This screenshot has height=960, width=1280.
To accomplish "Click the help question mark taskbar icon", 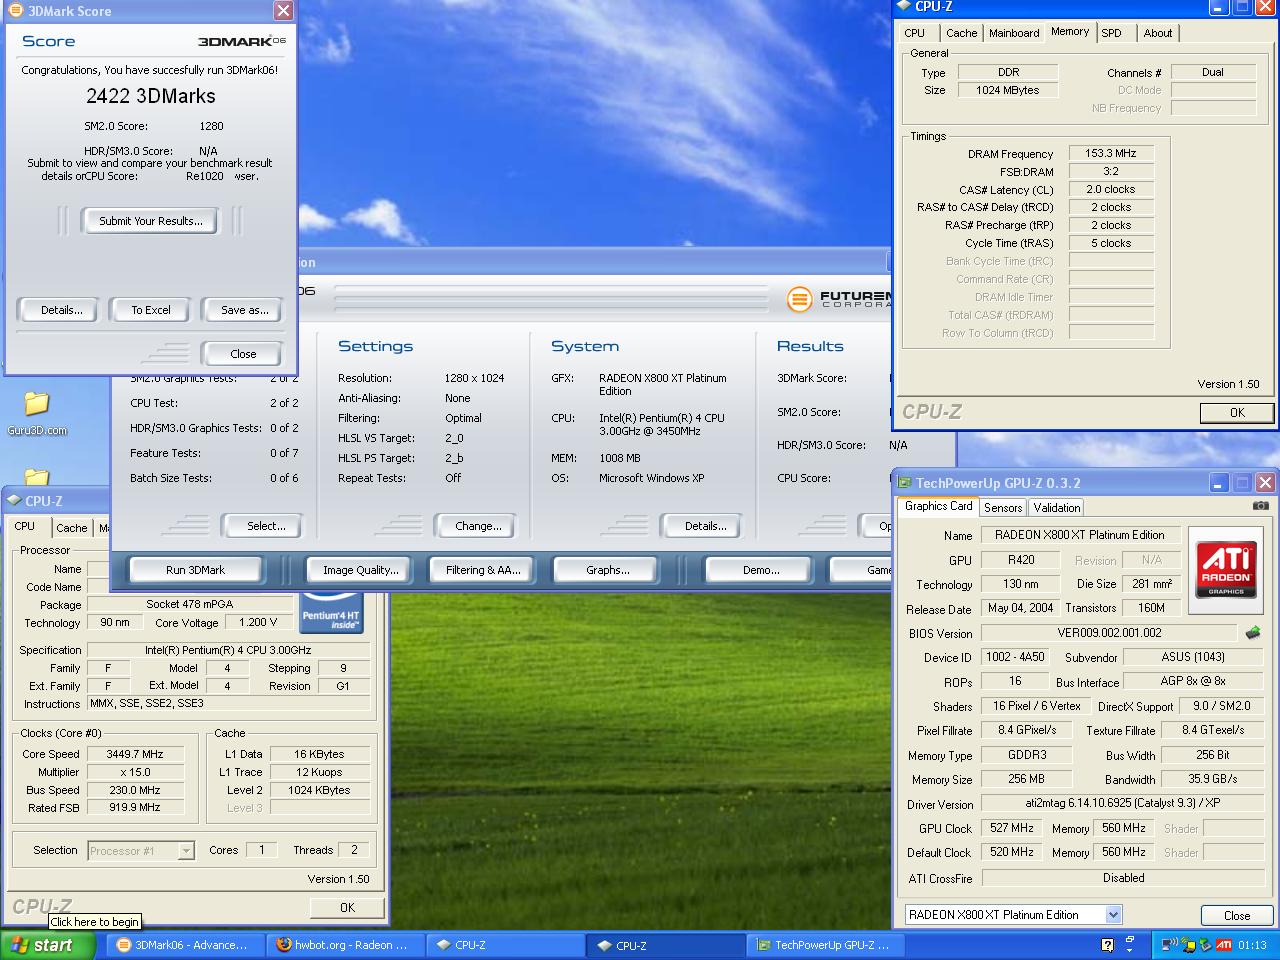I will click(x=1107, y=944).
